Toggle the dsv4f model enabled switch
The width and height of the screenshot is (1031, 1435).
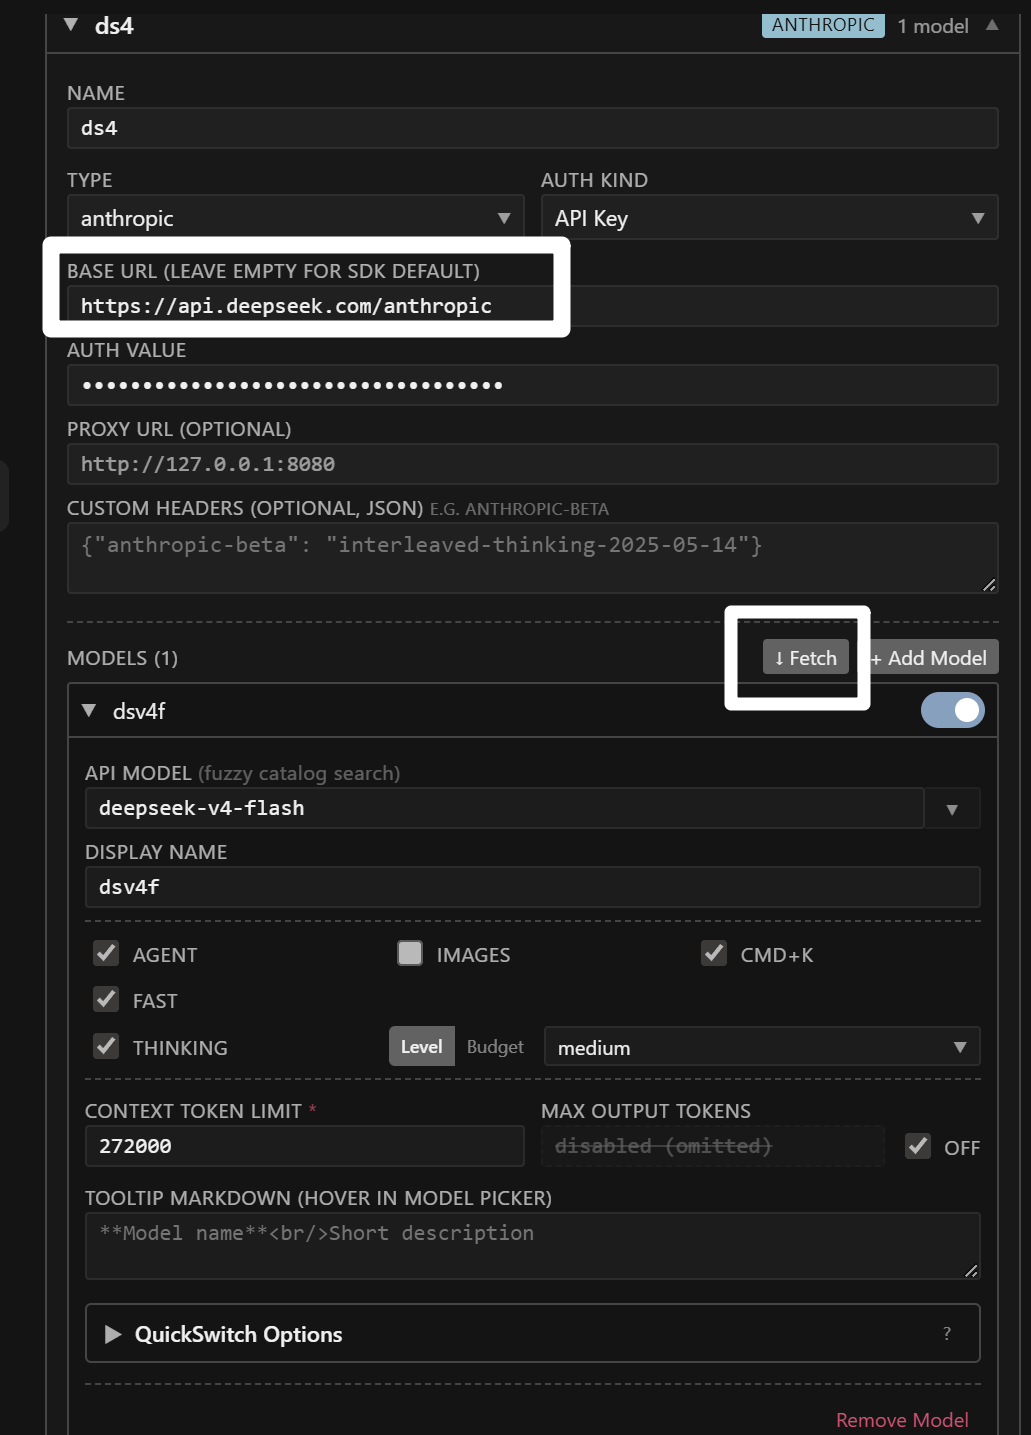click(952, 710)
